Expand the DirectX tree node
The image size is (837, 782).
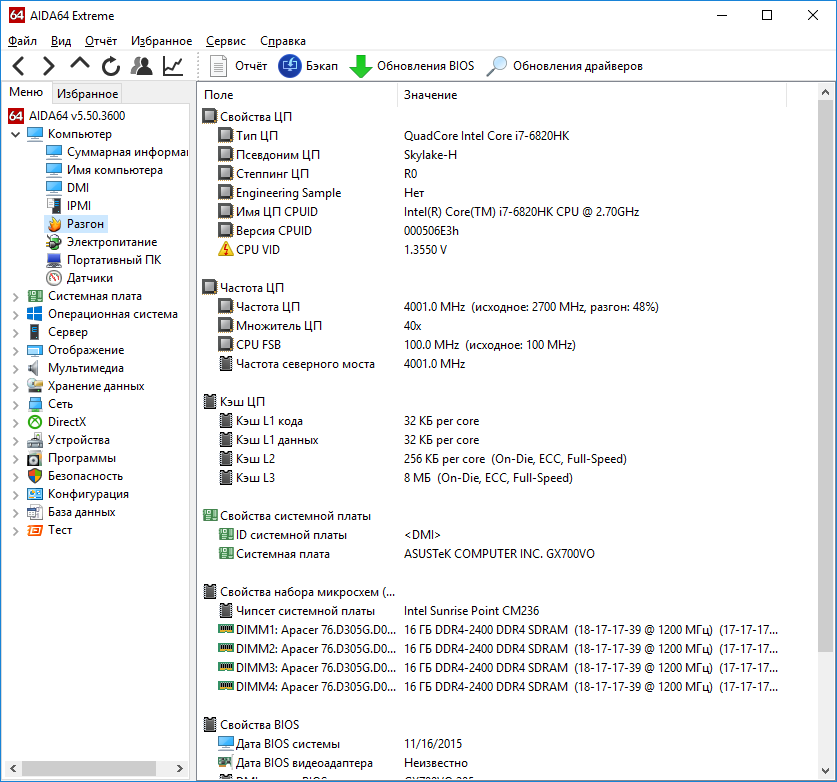point(15,422)
